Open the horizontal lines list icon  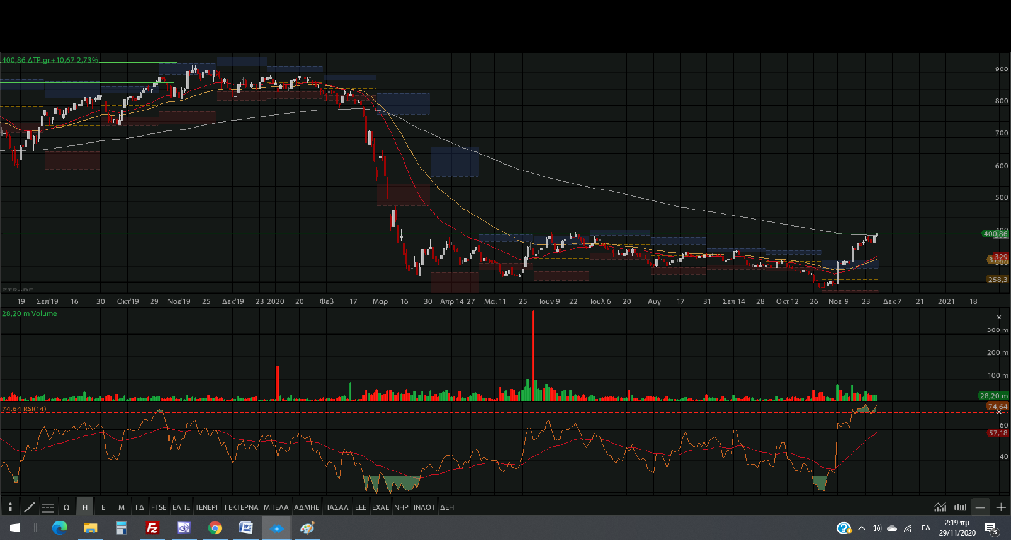[47, 507]
